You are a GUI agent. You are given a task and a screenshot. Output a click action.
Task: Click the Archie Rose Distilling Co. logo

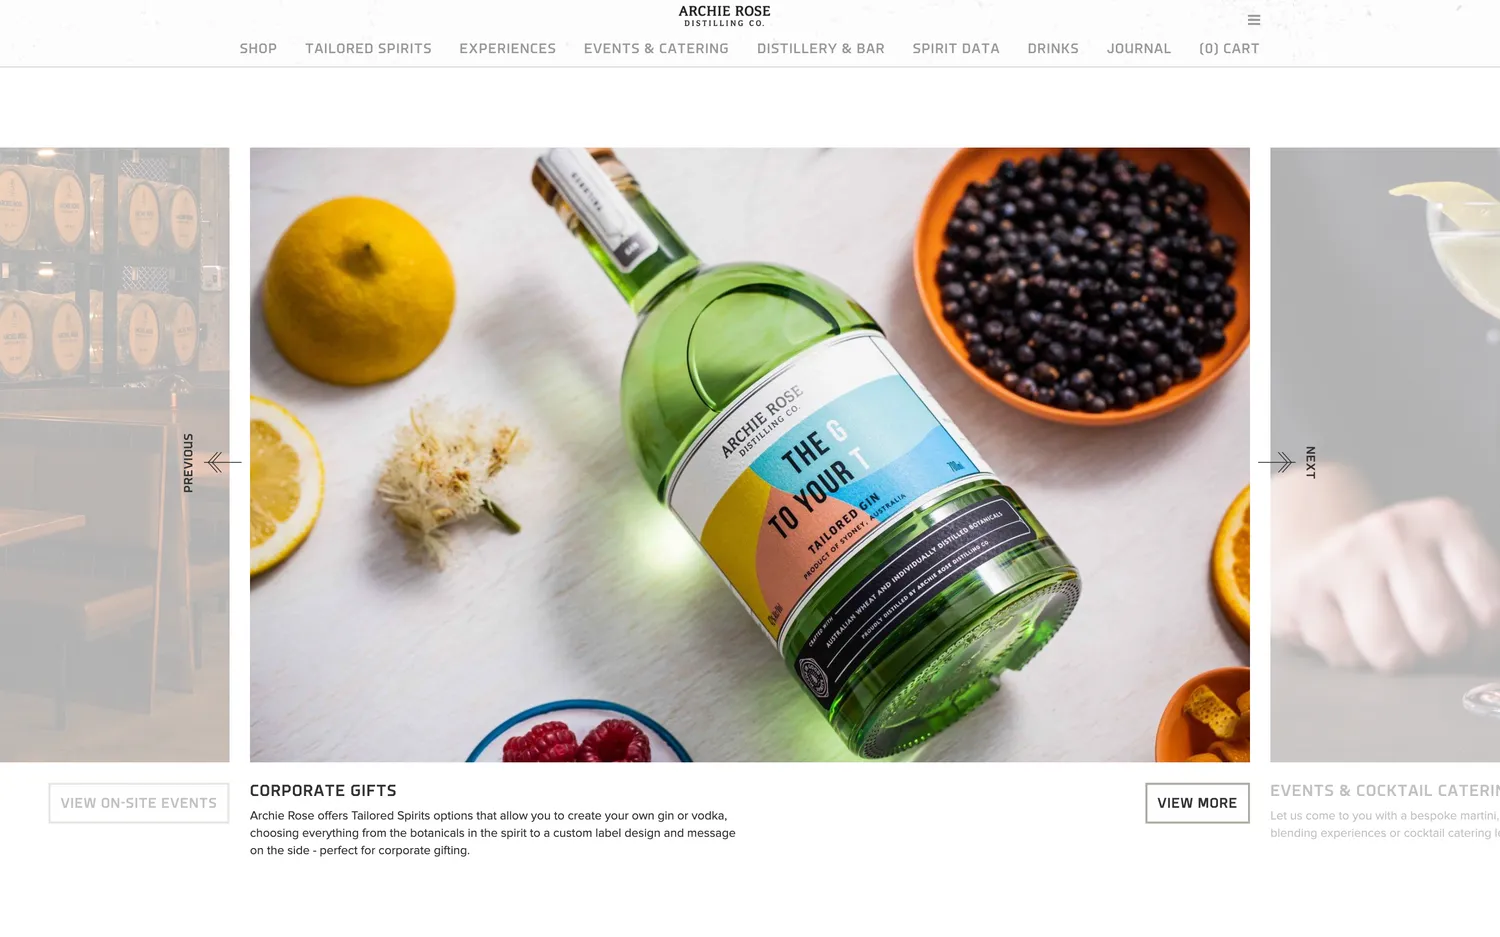(724, 16)
